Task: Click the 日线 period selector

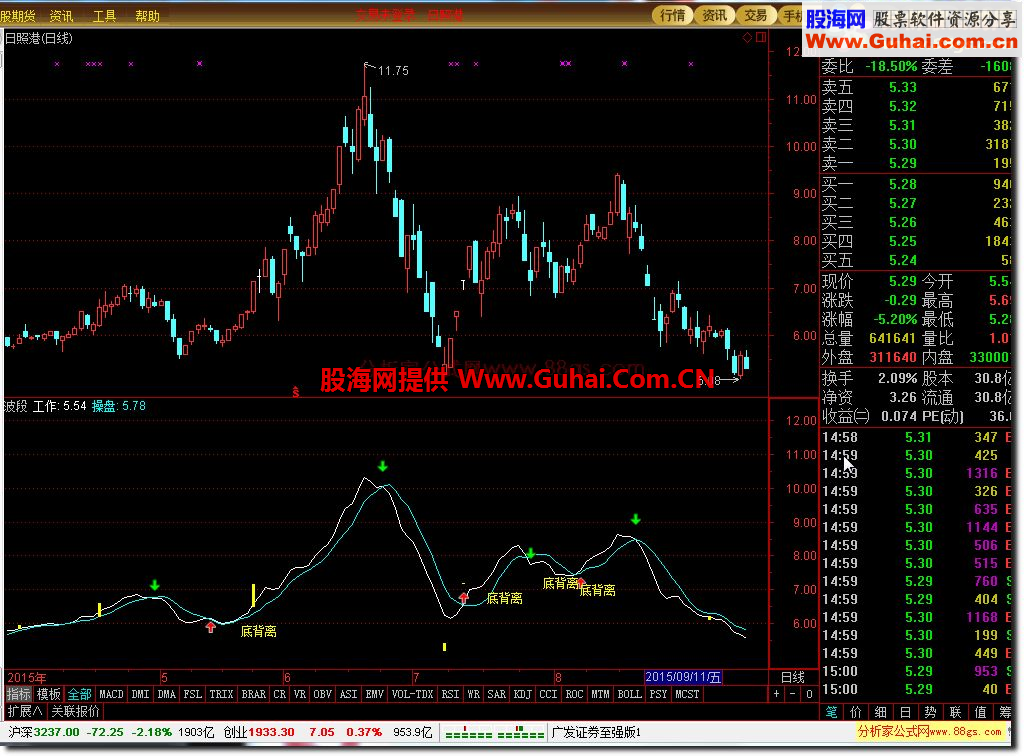Action: (793, 677)
